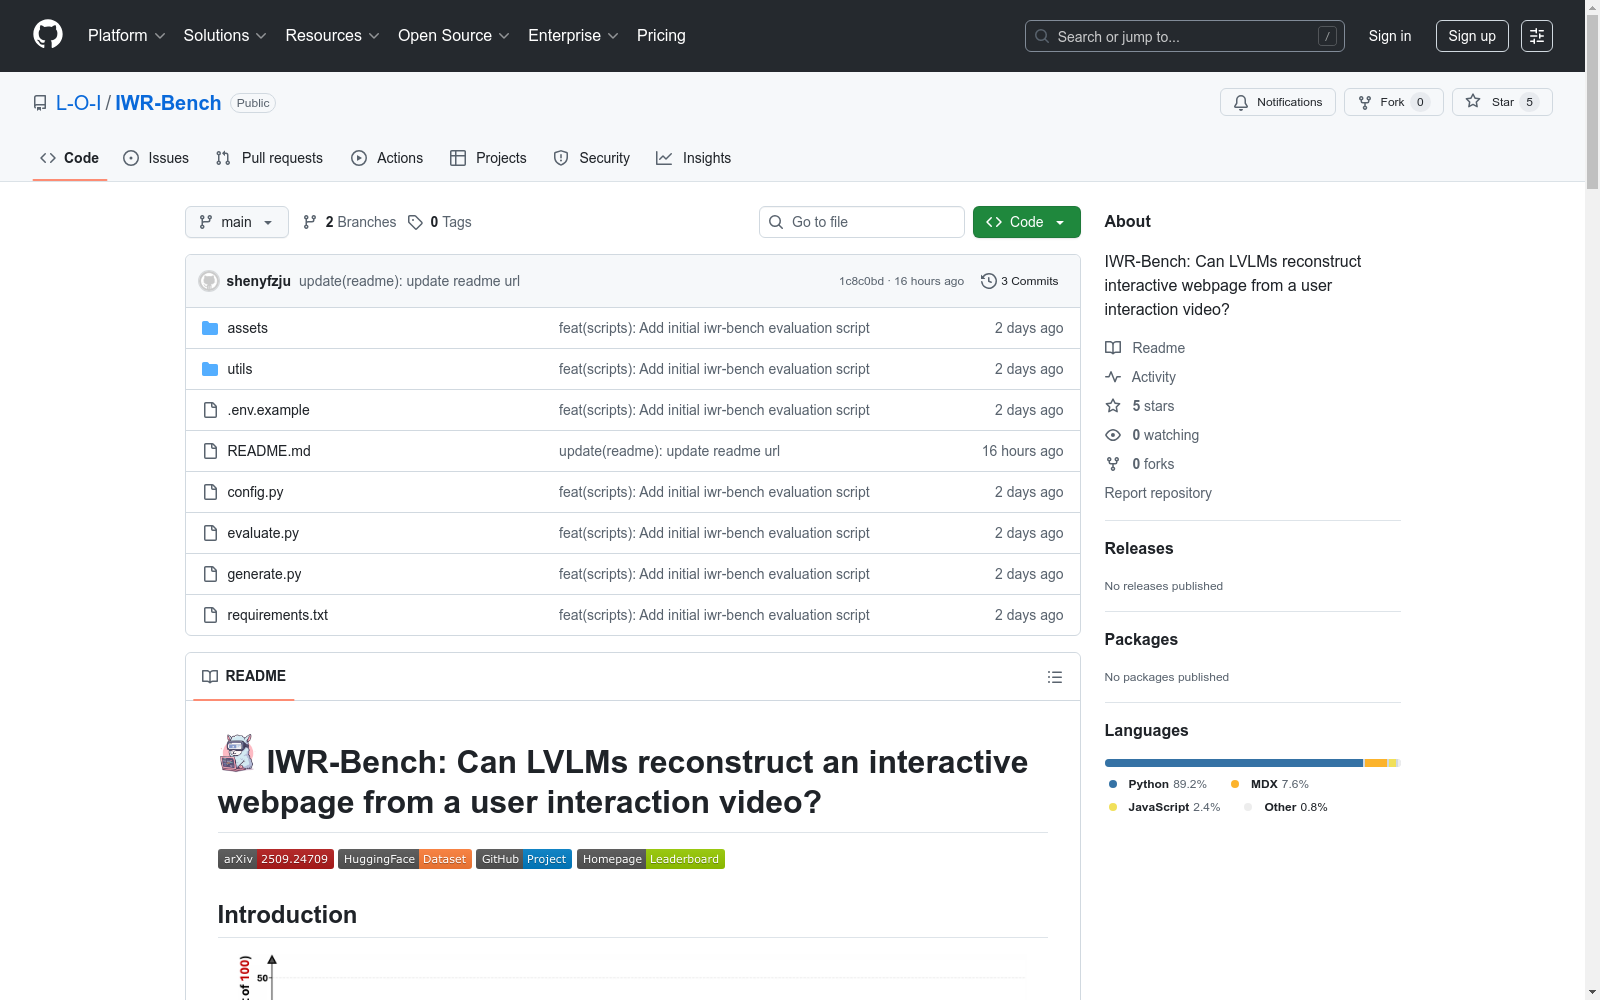Select the star icon beside 5 stars
Screen dimensions: 1600x1000
1113,406
